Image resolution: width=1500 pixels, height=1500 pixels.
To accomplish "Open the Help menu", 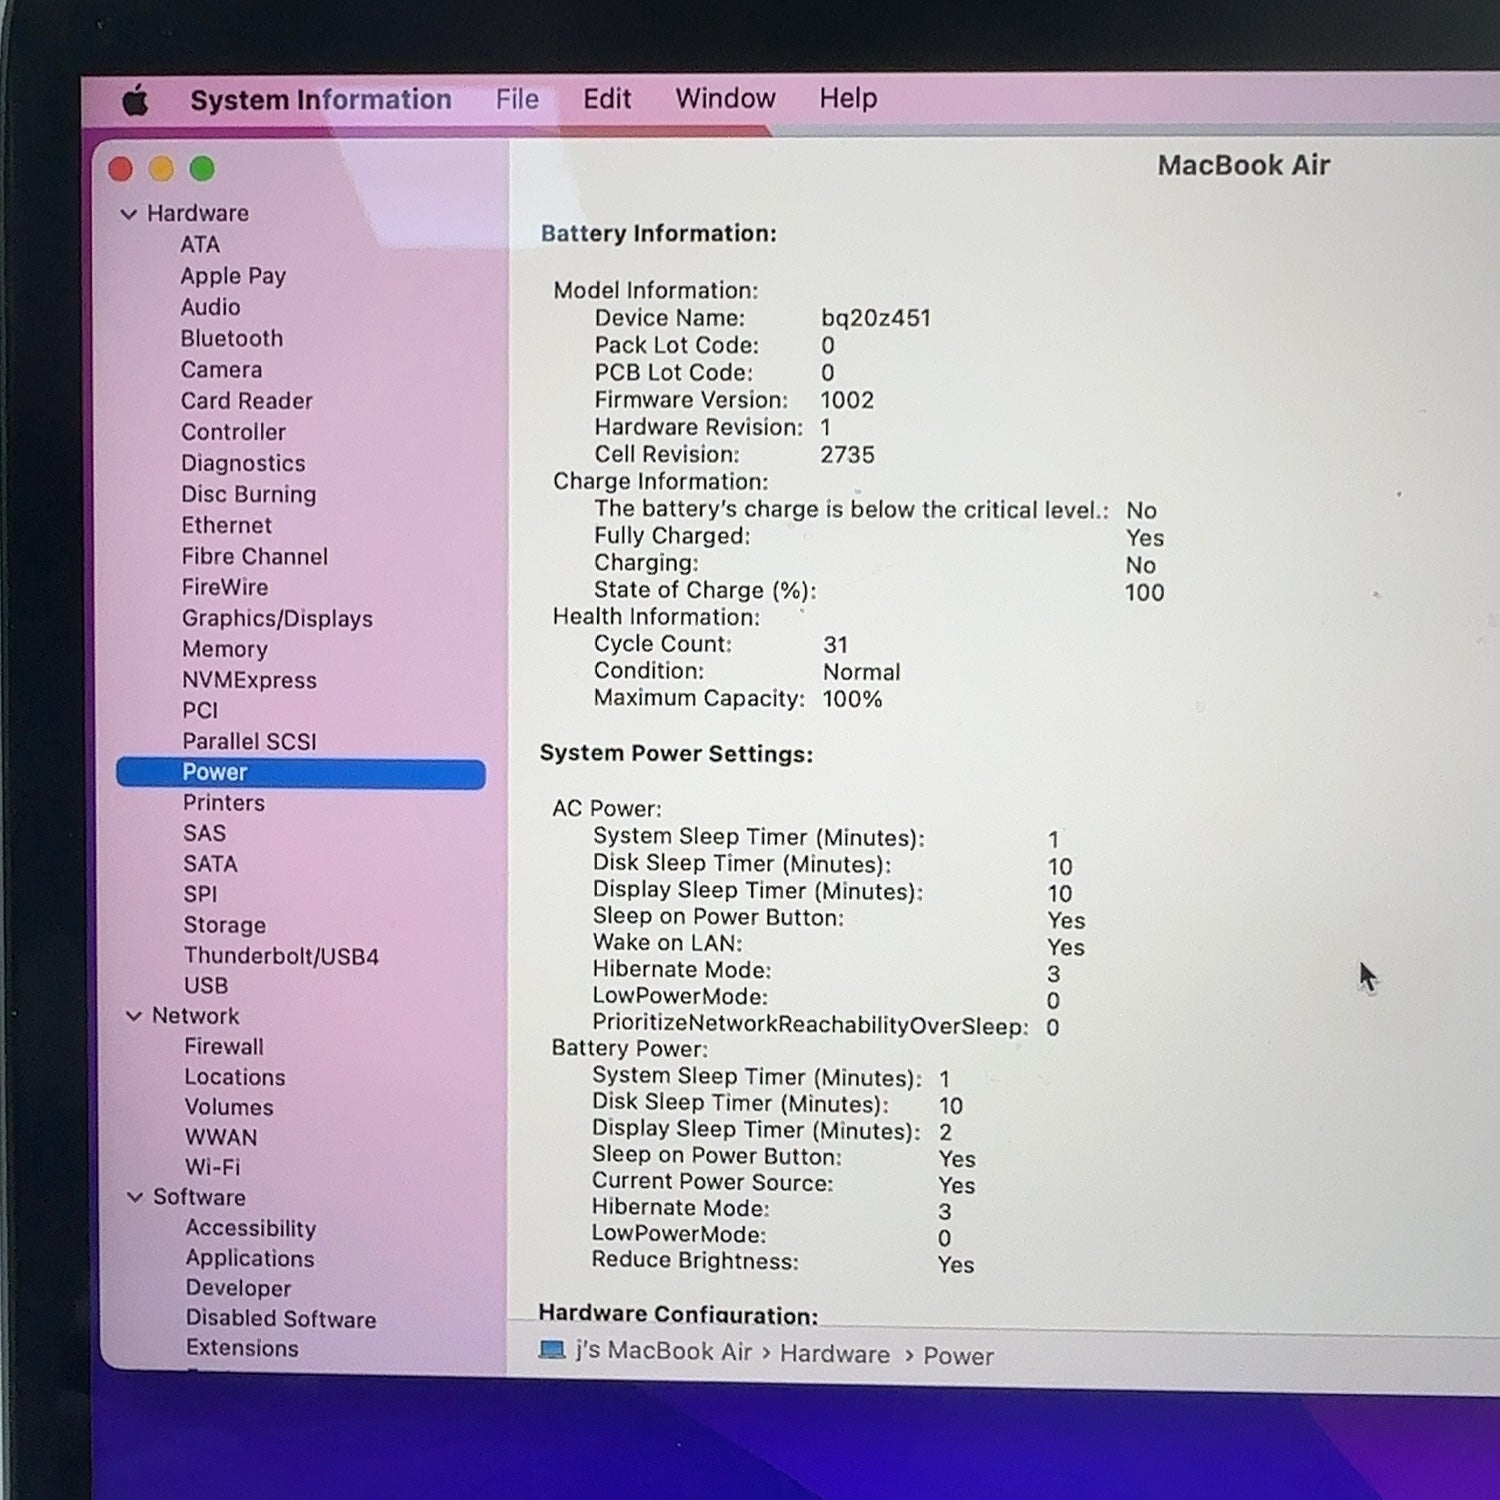I will pyautogui.click(x=848, y=98).
